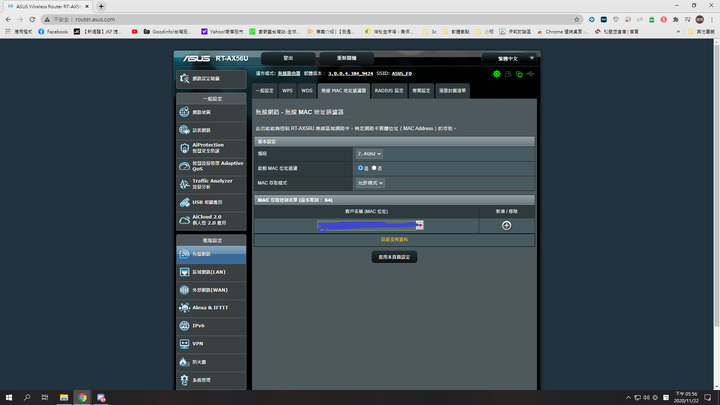
Task: Open Firewall settings in the sidebar
Action: coord(211,362)
